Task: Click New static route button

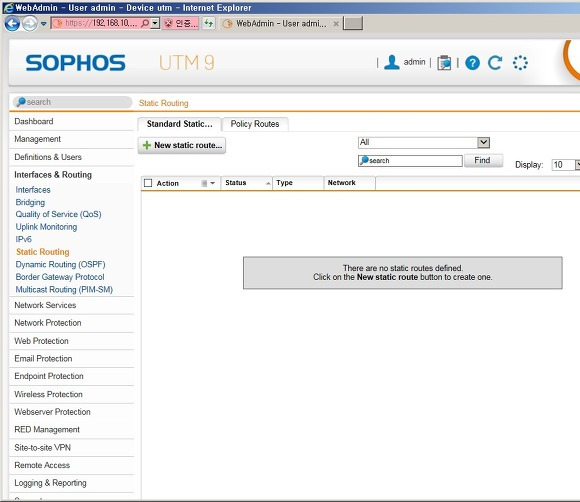Action: point(182,145)
